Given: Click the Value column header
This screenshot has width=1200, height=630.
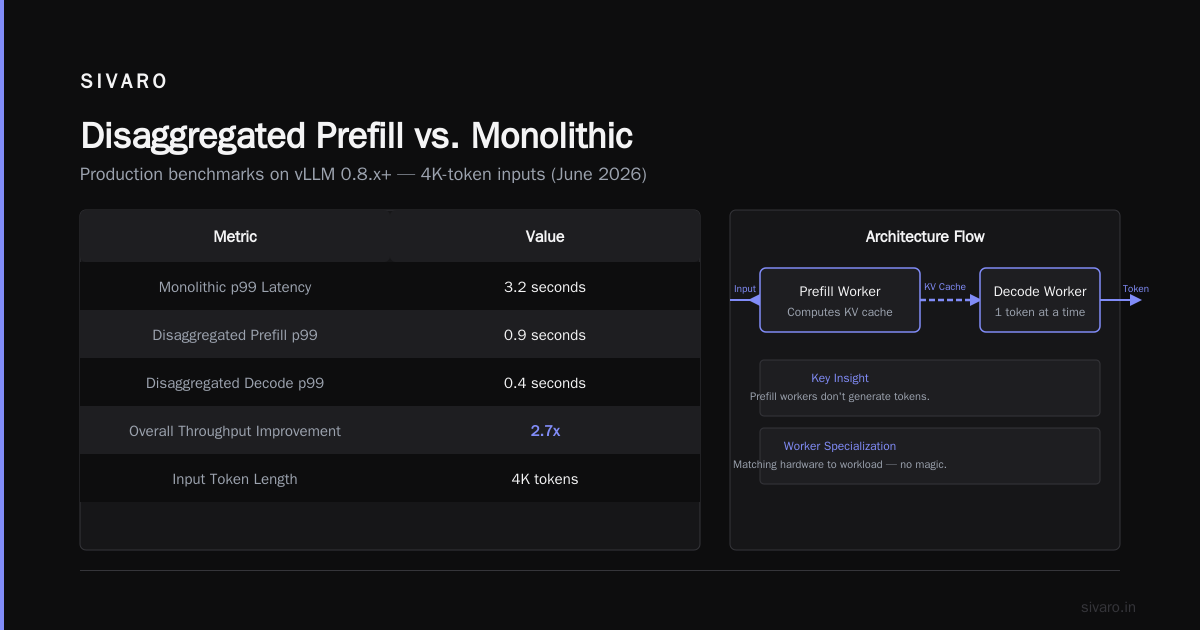Looking at the screenshot, I should (545, 237).
